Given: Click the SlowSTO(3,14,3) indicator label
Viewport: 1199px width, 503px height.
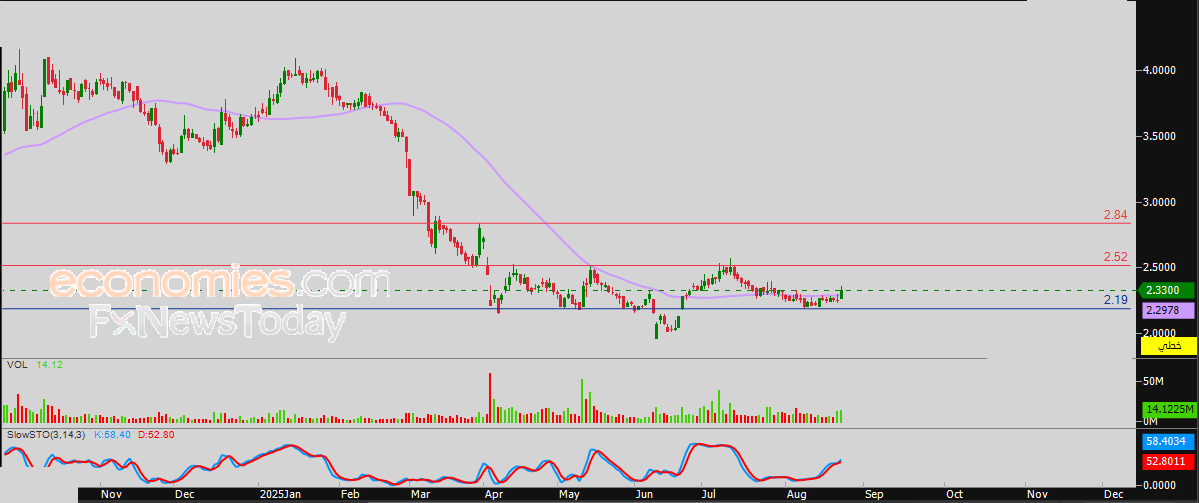Looking at the screenshot, I should pyautogui.click(x=47, y=434).
